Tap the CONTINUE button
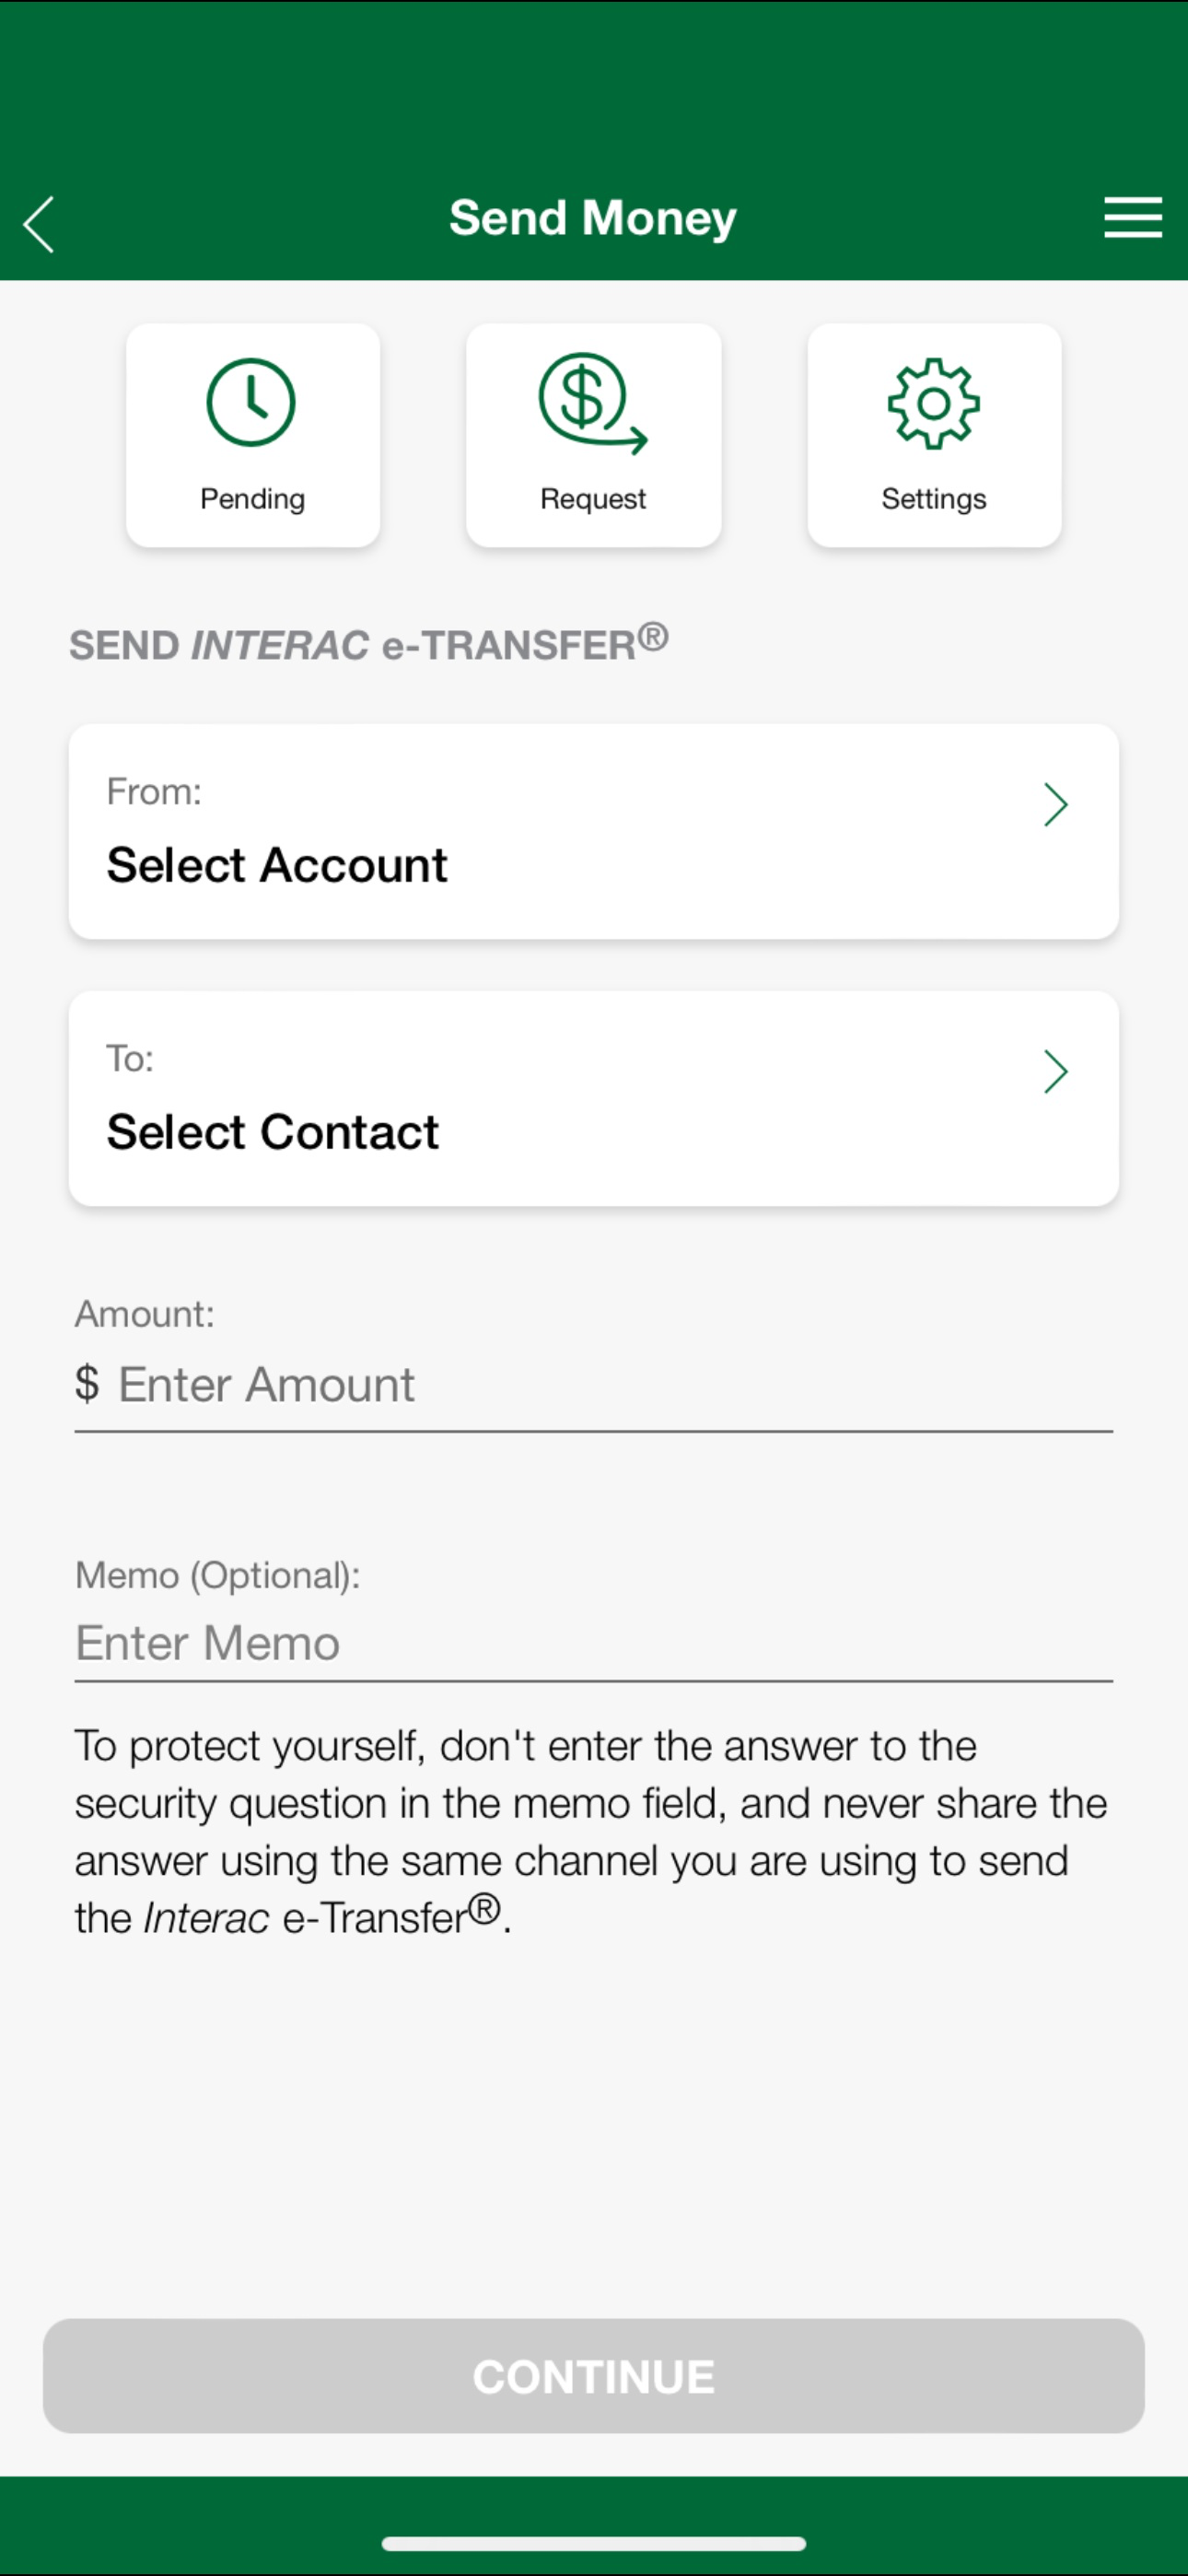Viewport: 1188px width, 2576px height. [594, 2376]
